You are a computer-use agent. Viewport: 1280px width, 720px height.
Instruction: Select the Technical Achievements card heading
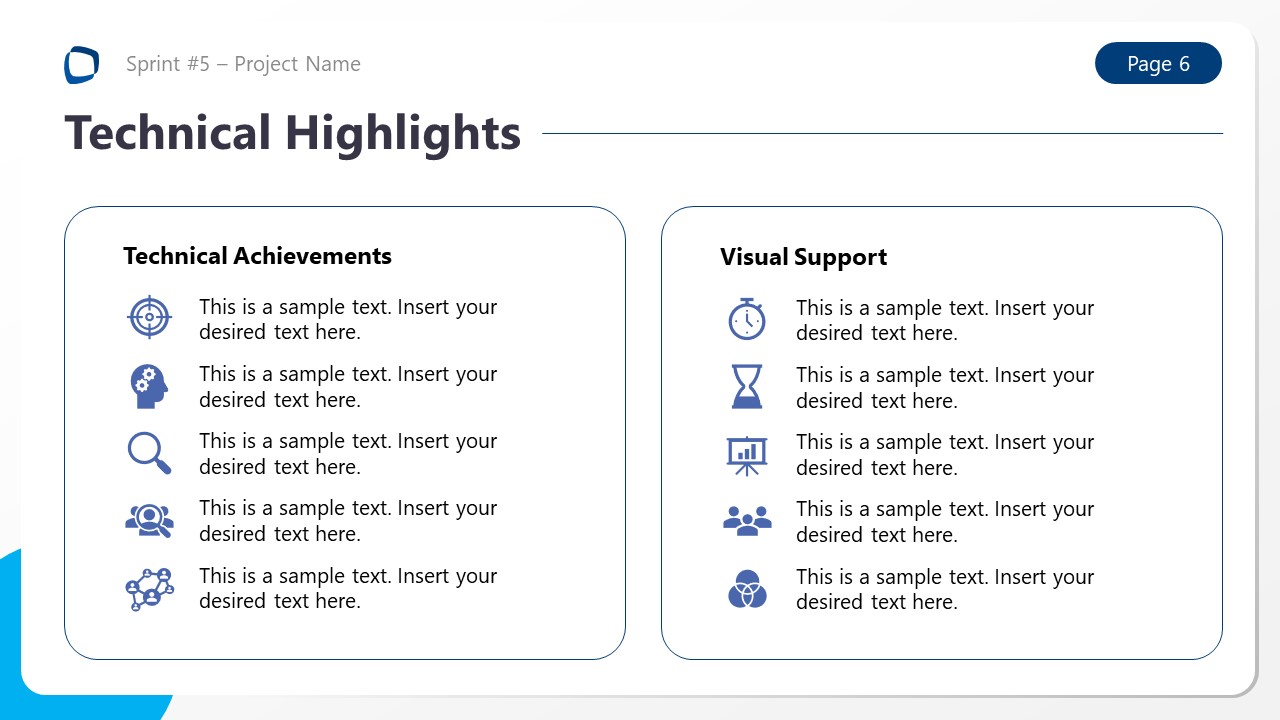point(257,256)
